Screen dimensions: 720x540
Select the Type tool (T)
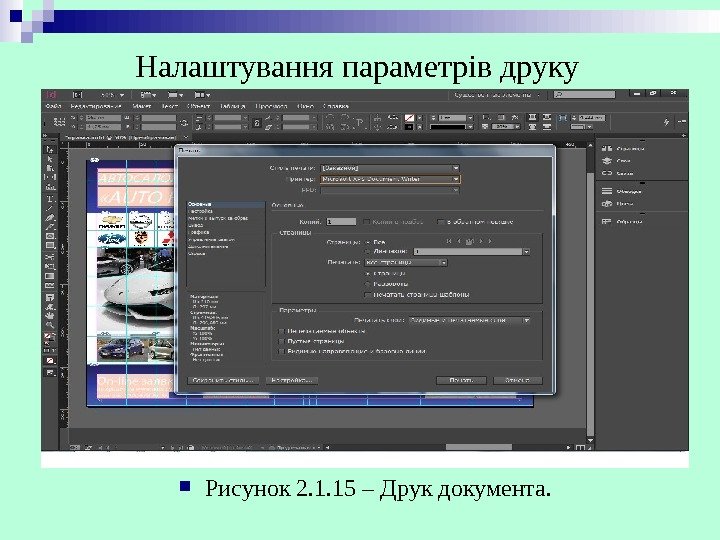50,198
